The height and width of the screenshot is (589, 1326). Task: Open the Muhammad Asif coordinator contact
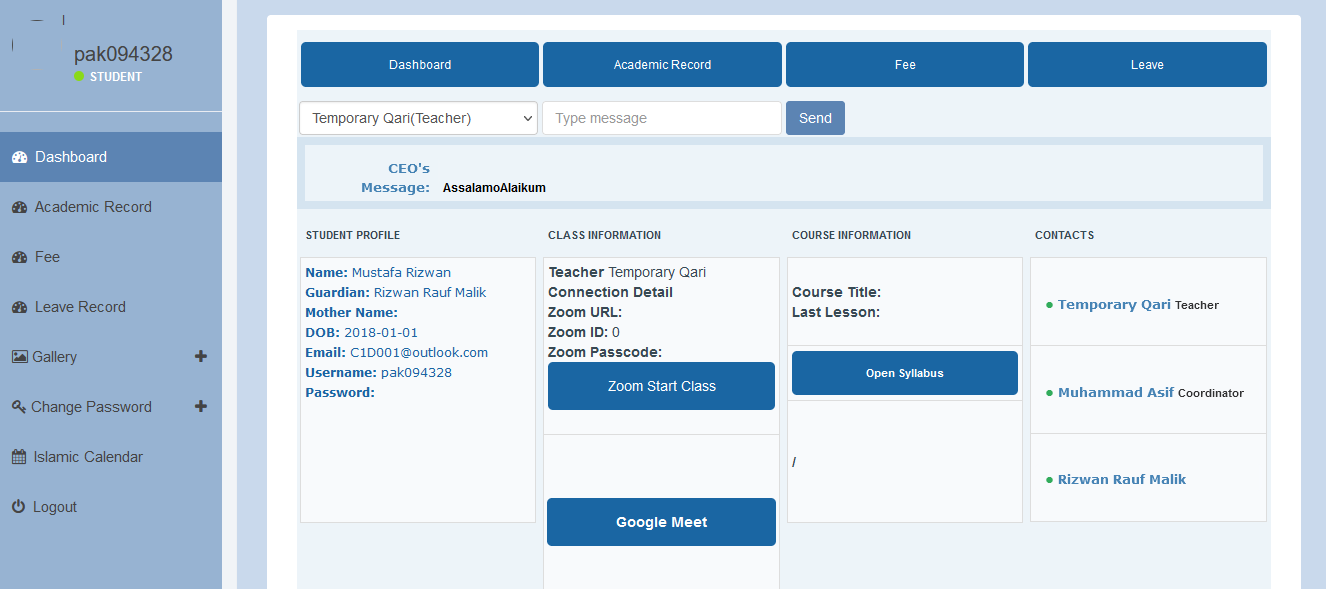click(x=1116, y=392)
